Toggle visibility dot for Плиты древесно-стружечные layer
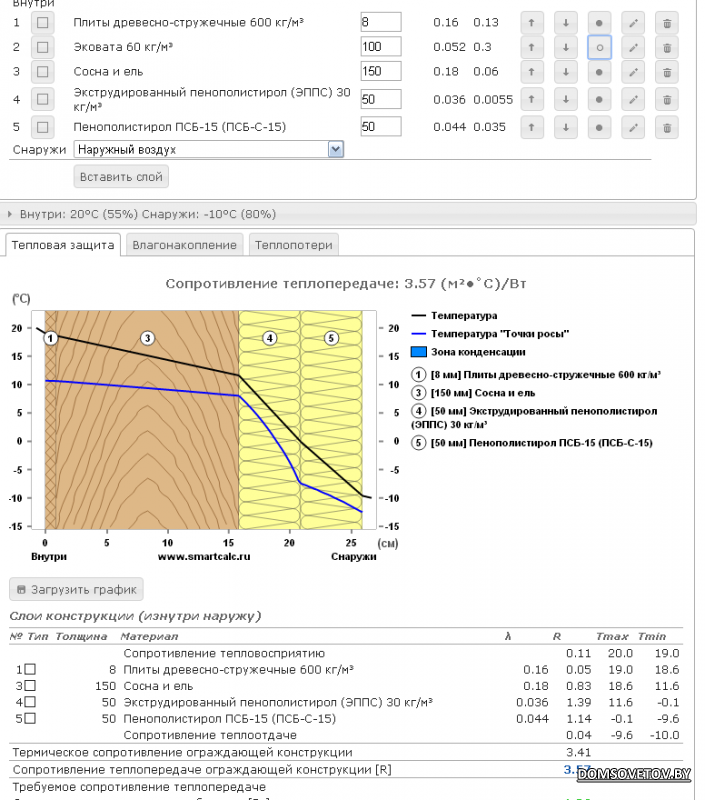 [x=599, y=23]
